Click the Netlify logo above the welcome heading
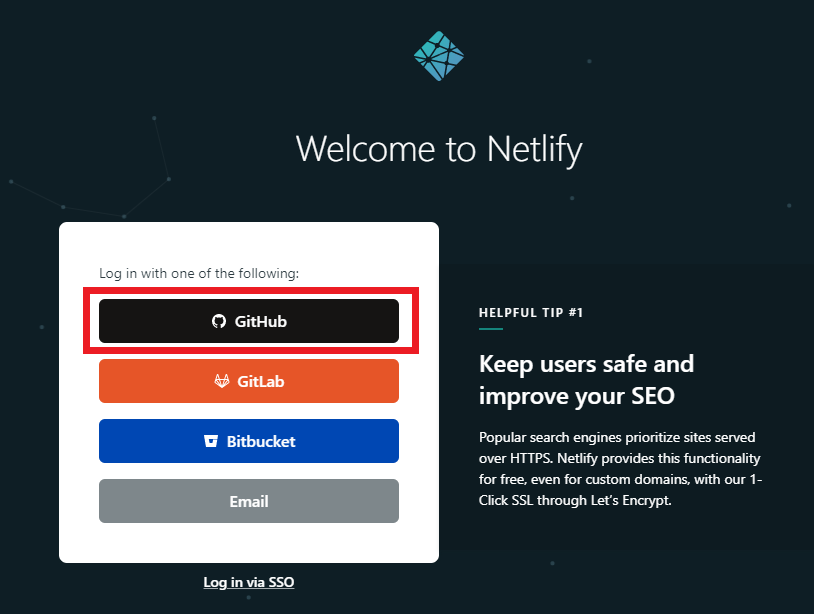This screenshot has height=614, width=814. click(x=438, y=56)
